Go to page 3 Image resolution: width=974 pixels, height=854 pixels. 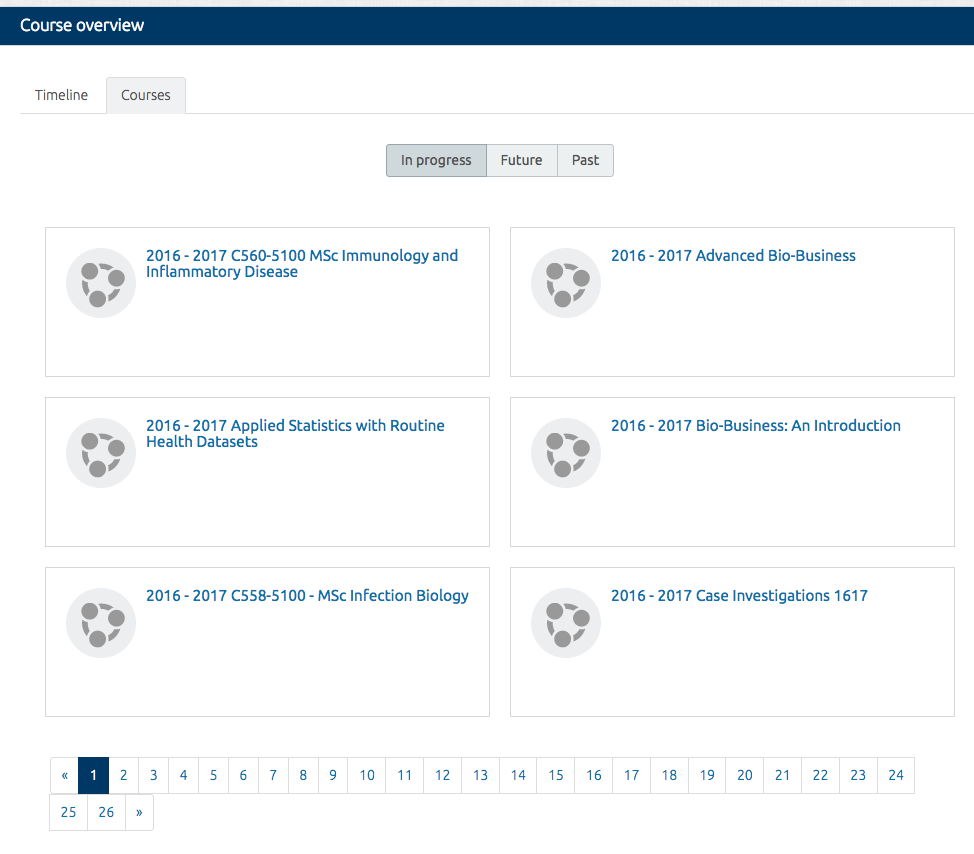tap(153, 775)
